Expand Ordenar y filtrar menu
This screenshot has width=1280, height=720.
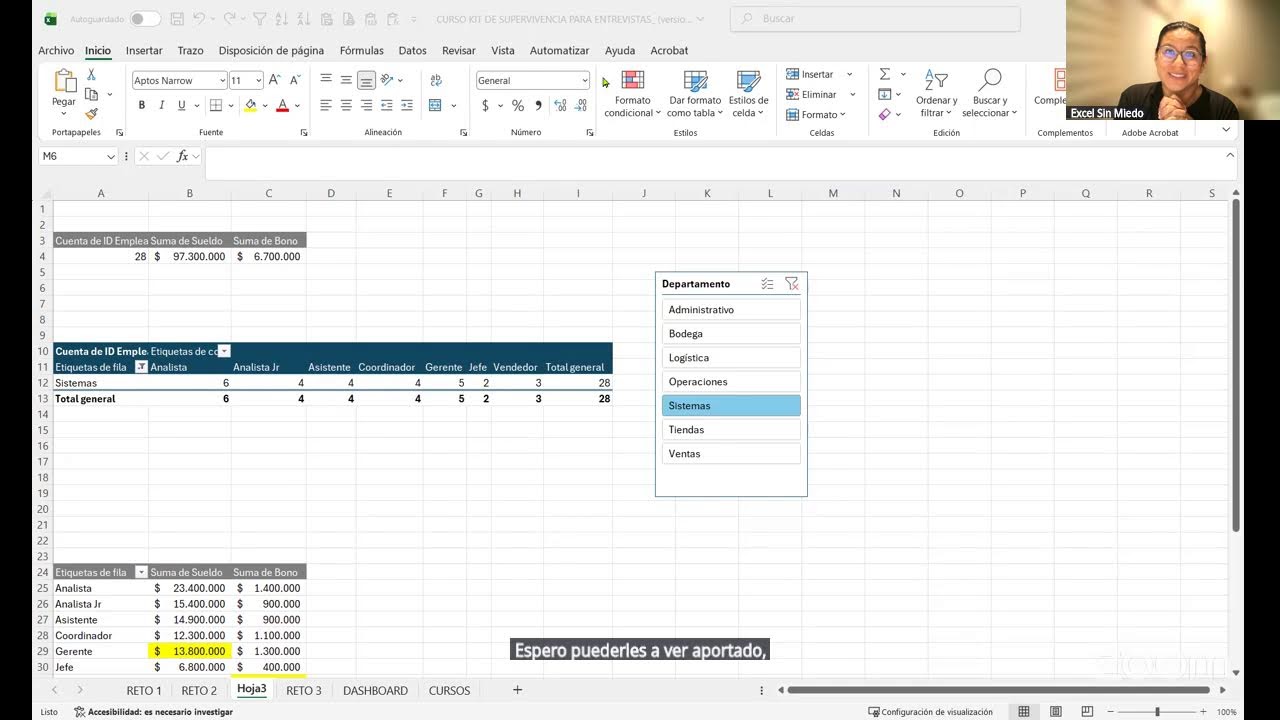936,93
